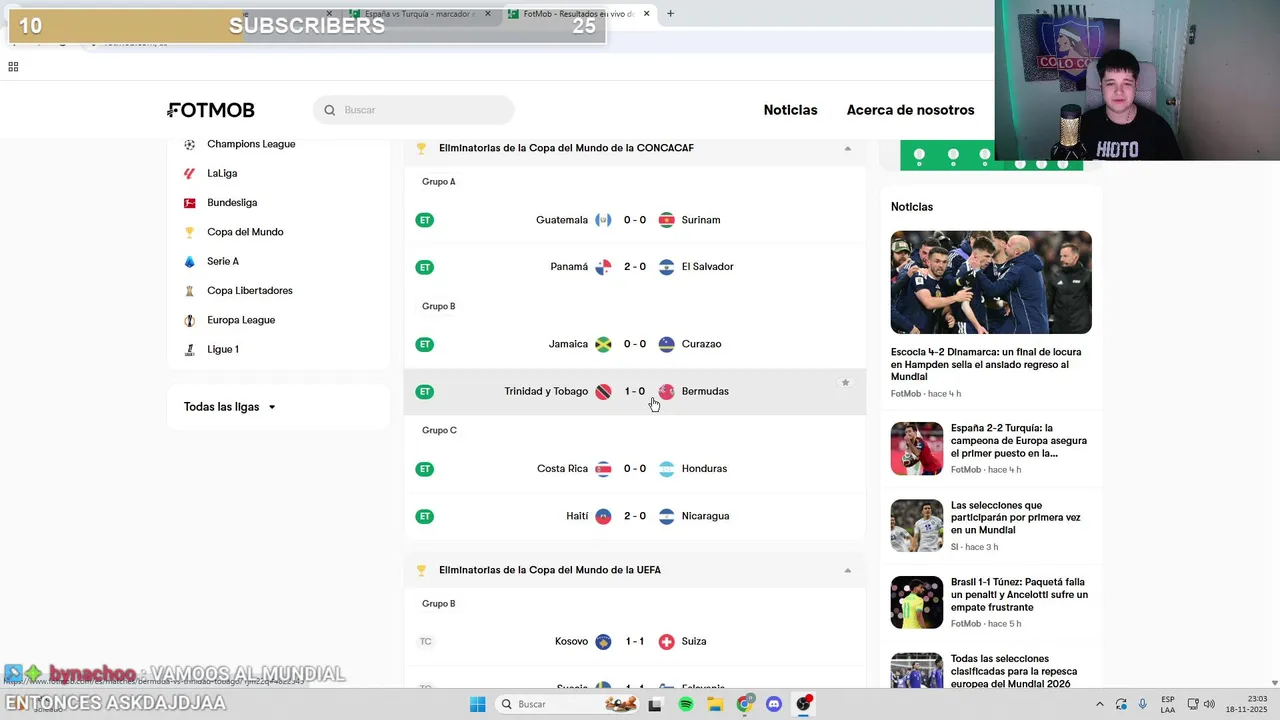The image size is (1280, 720).
Task: Close the España vs Turquía tab
Action: pos(489,14)
